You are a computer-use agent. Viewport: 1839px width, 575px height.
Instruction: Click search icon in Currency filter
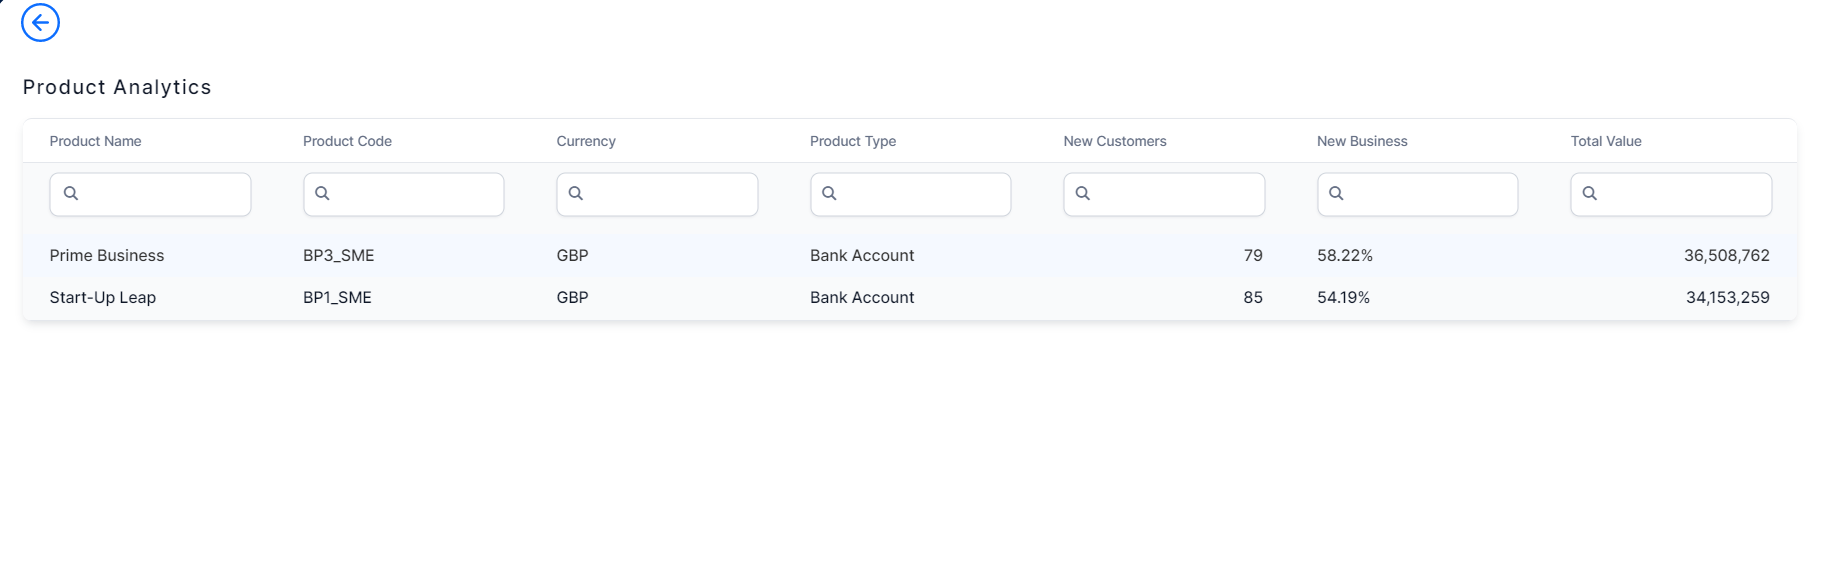click(x=576, y=193)
